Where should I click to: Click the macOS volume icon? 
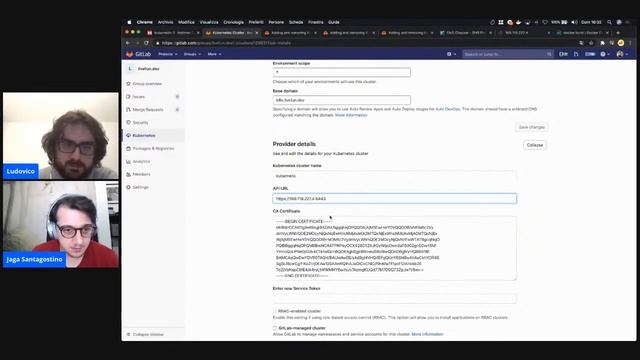574,22
